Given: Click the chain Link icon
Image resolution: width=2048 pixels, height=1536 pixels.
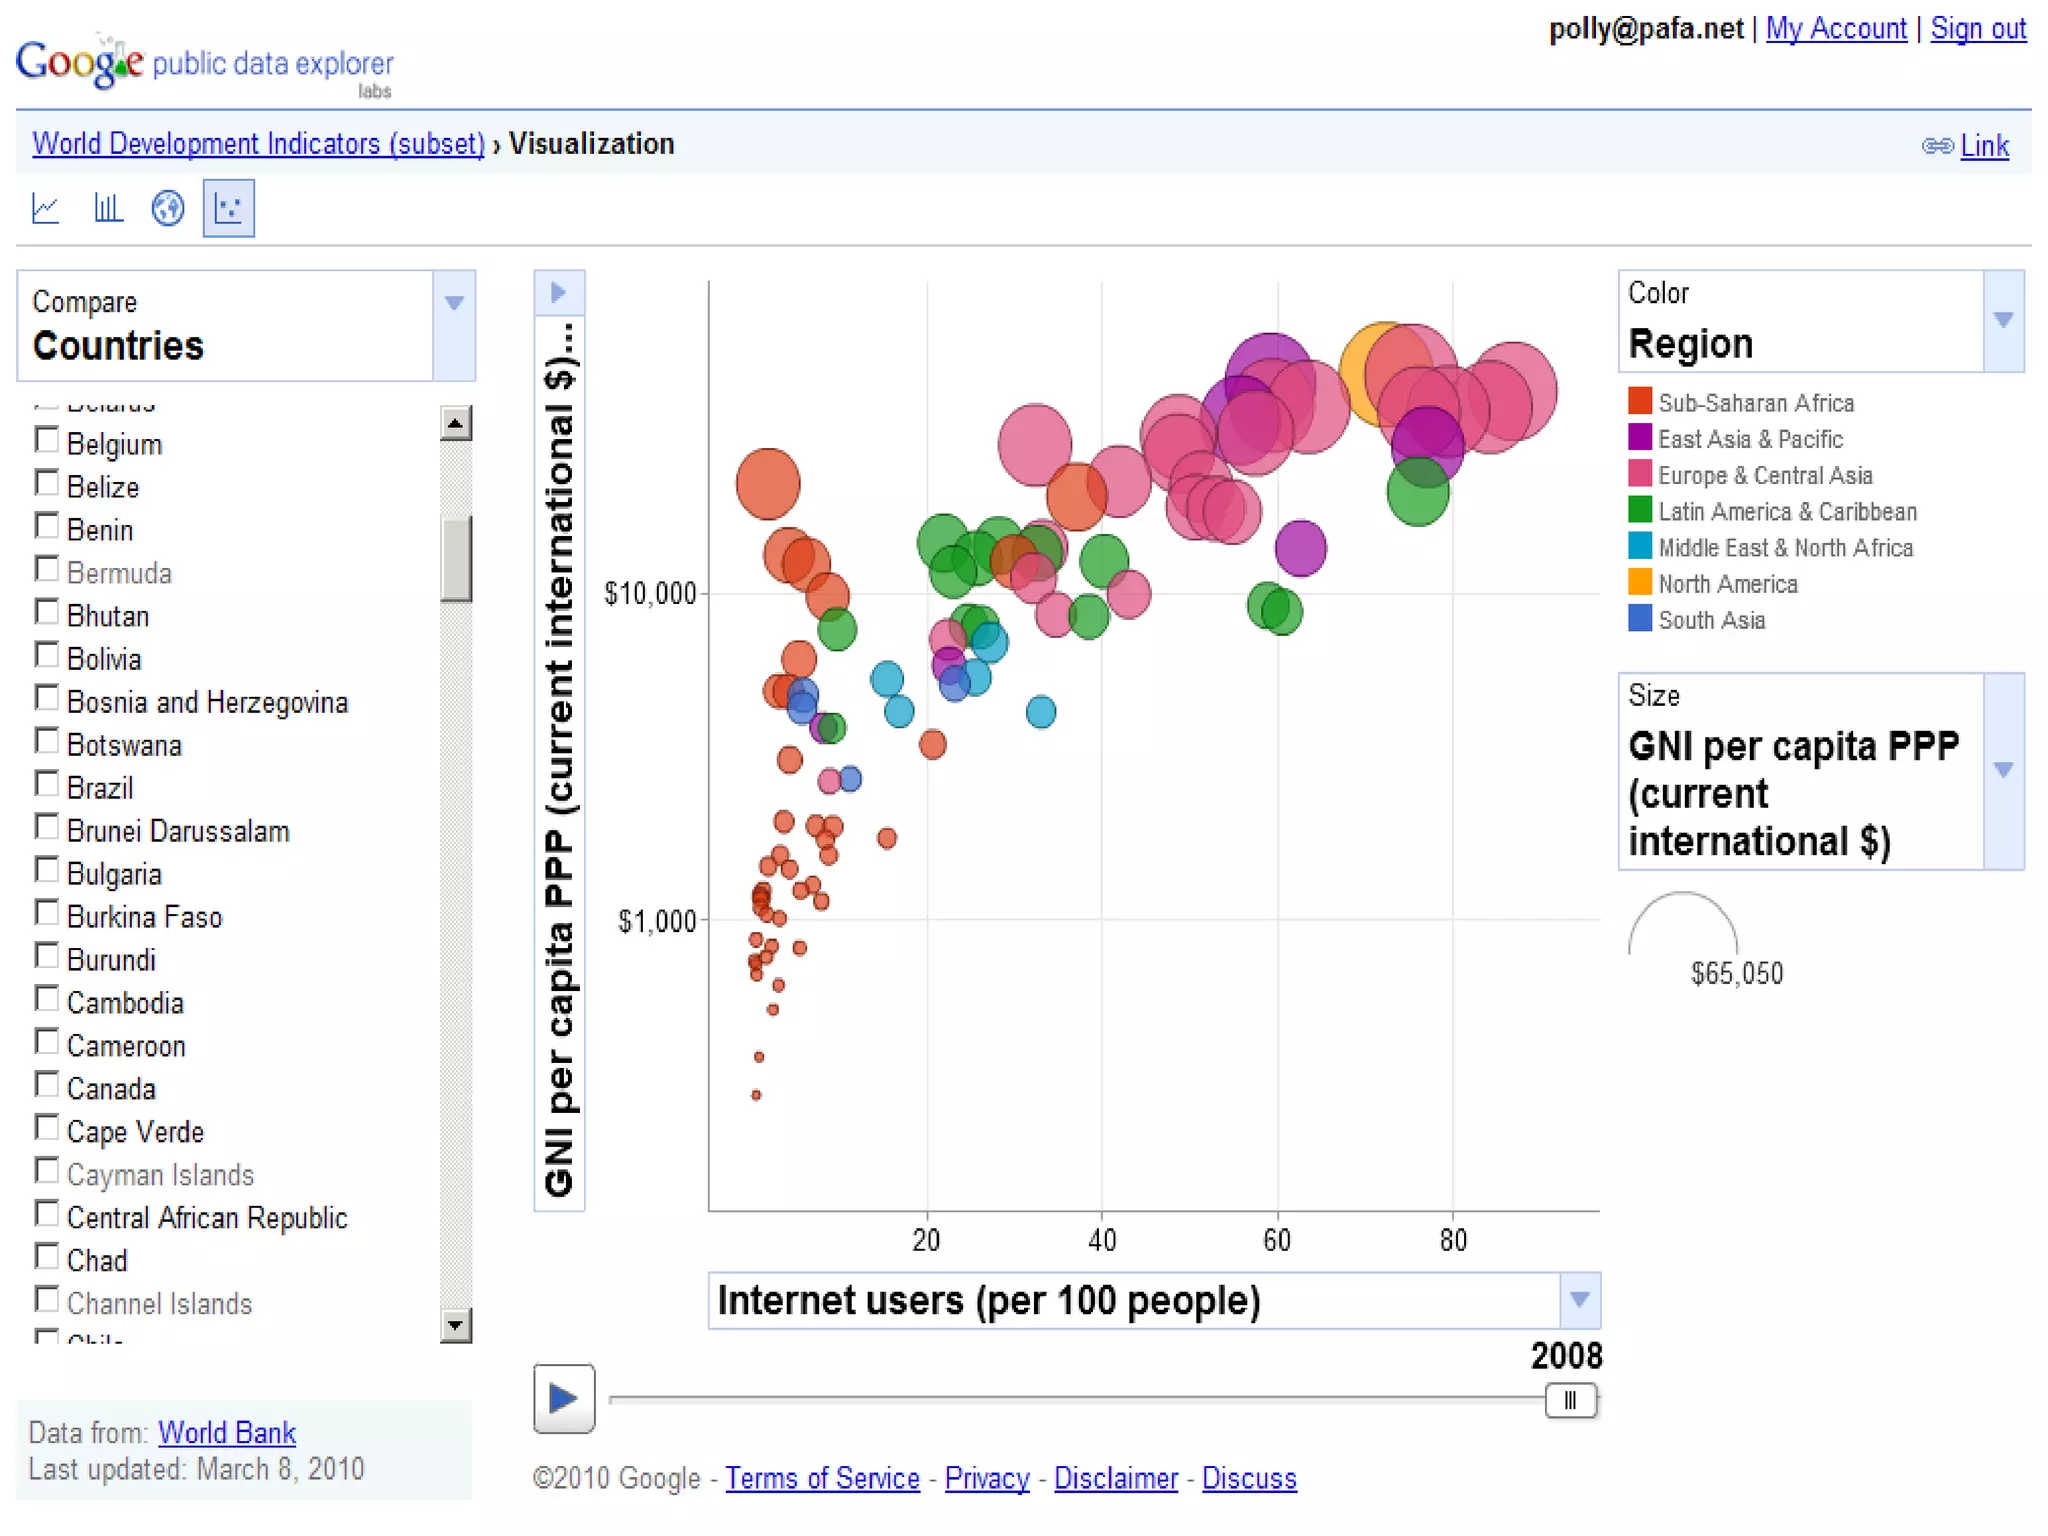Looking at the screenshot, I should tap(1937, 146).
